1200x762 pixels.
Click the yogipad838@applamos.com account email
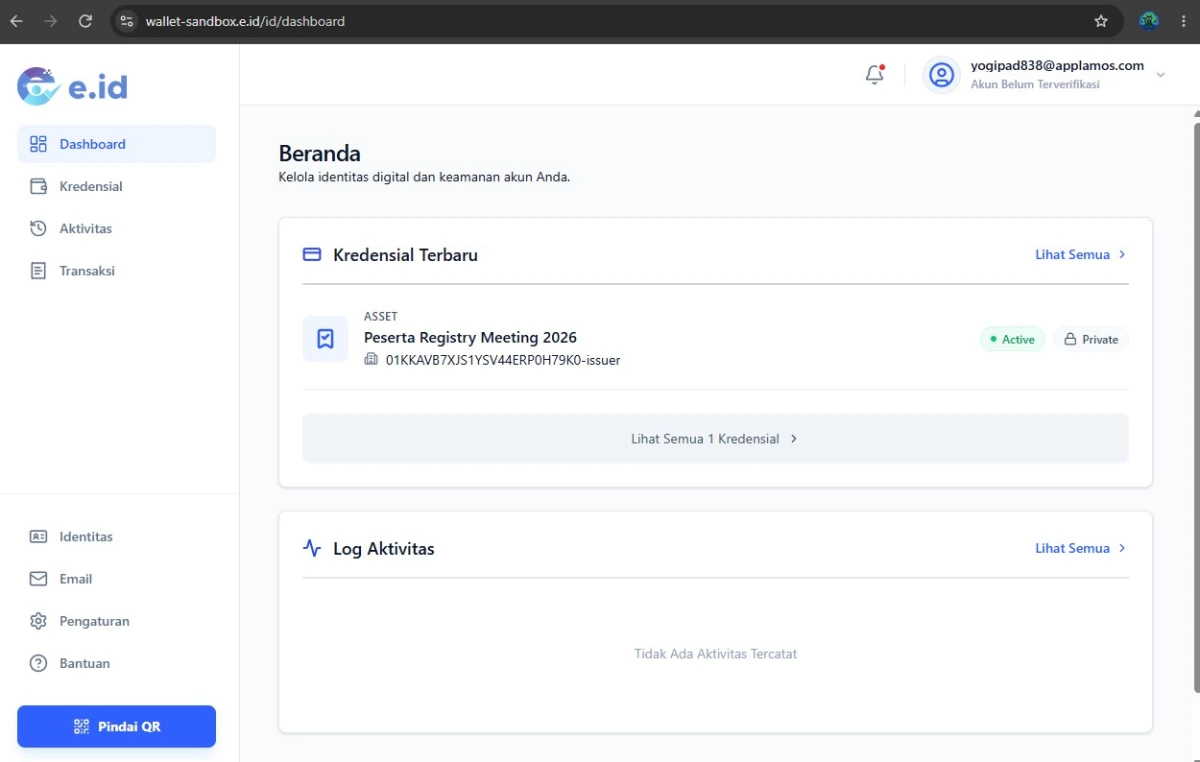point(1057,66)
